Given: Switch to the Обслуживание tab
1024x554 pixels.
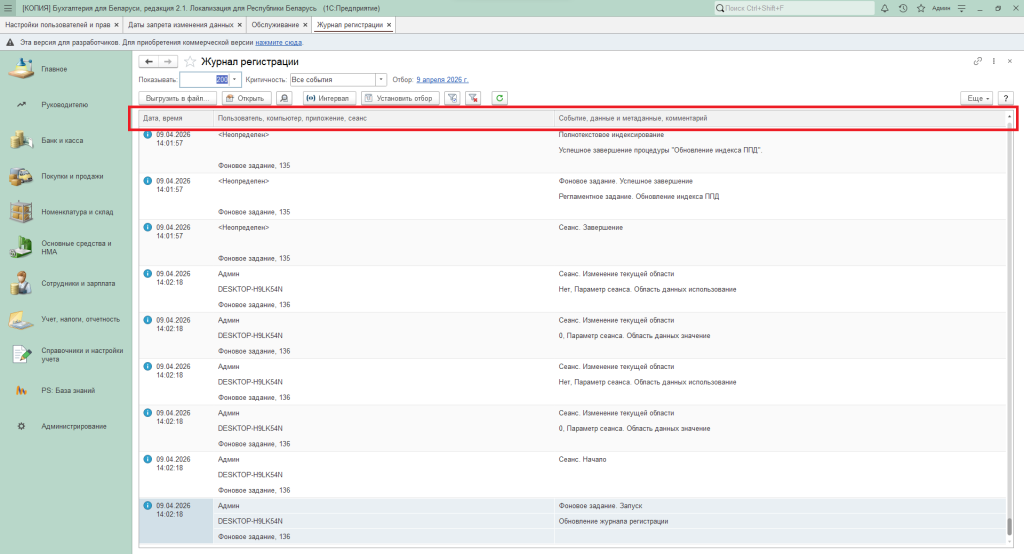Looking at the screenshot, I should (271, 24).
